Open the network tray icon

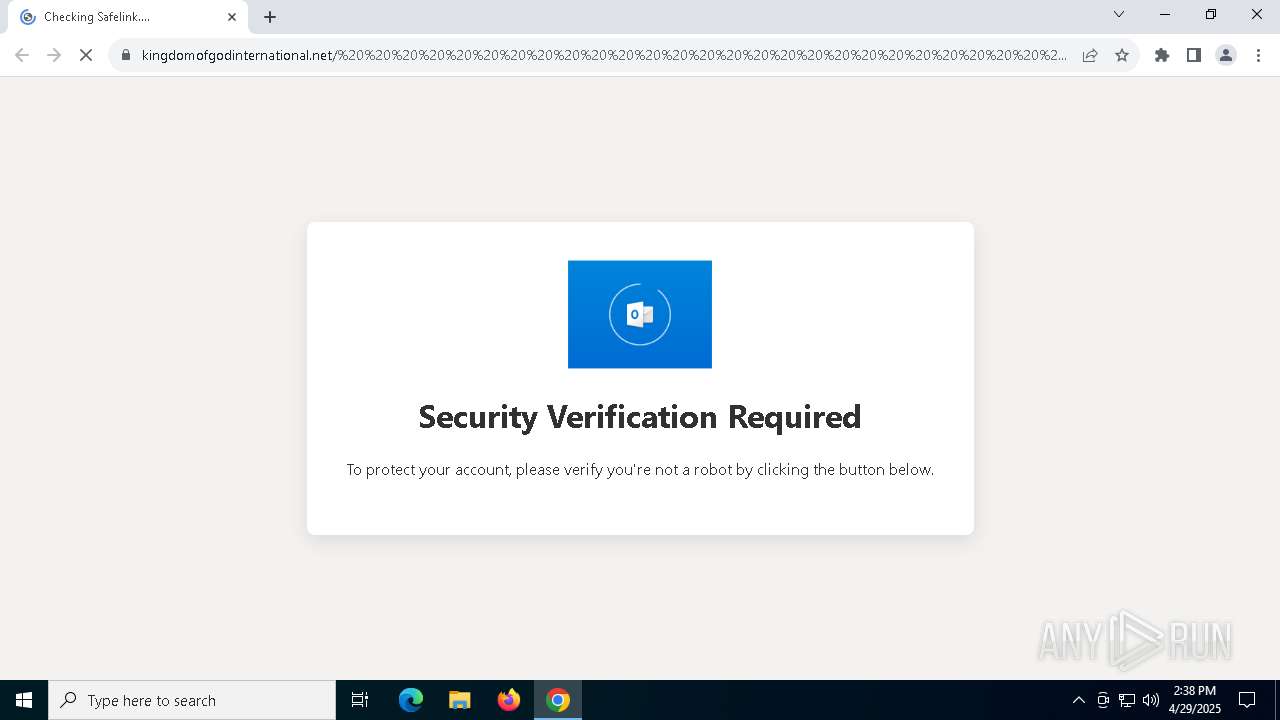click(x=1127, y=700)
